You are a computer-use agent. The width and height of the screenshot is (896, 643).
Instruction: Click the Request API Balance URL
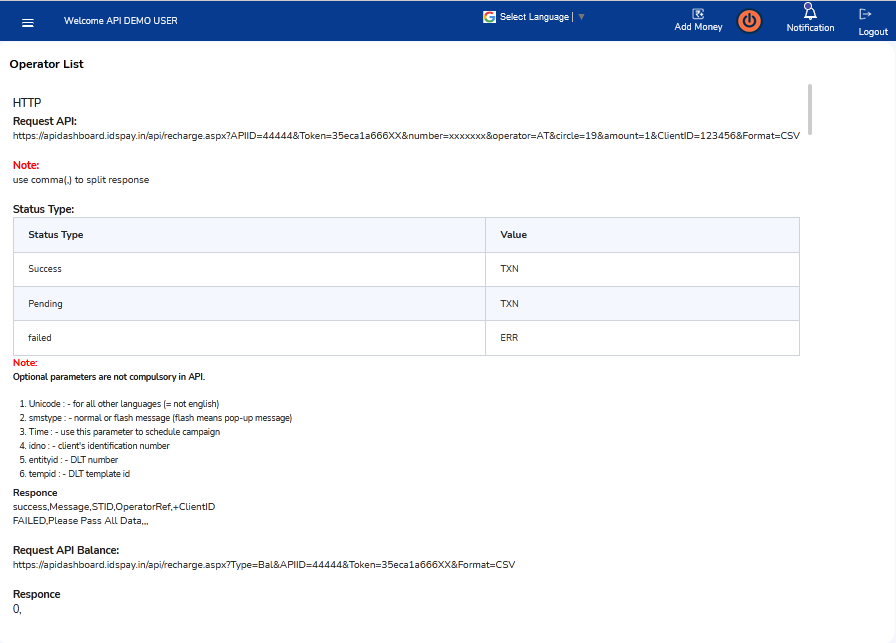tap(264, 565)
